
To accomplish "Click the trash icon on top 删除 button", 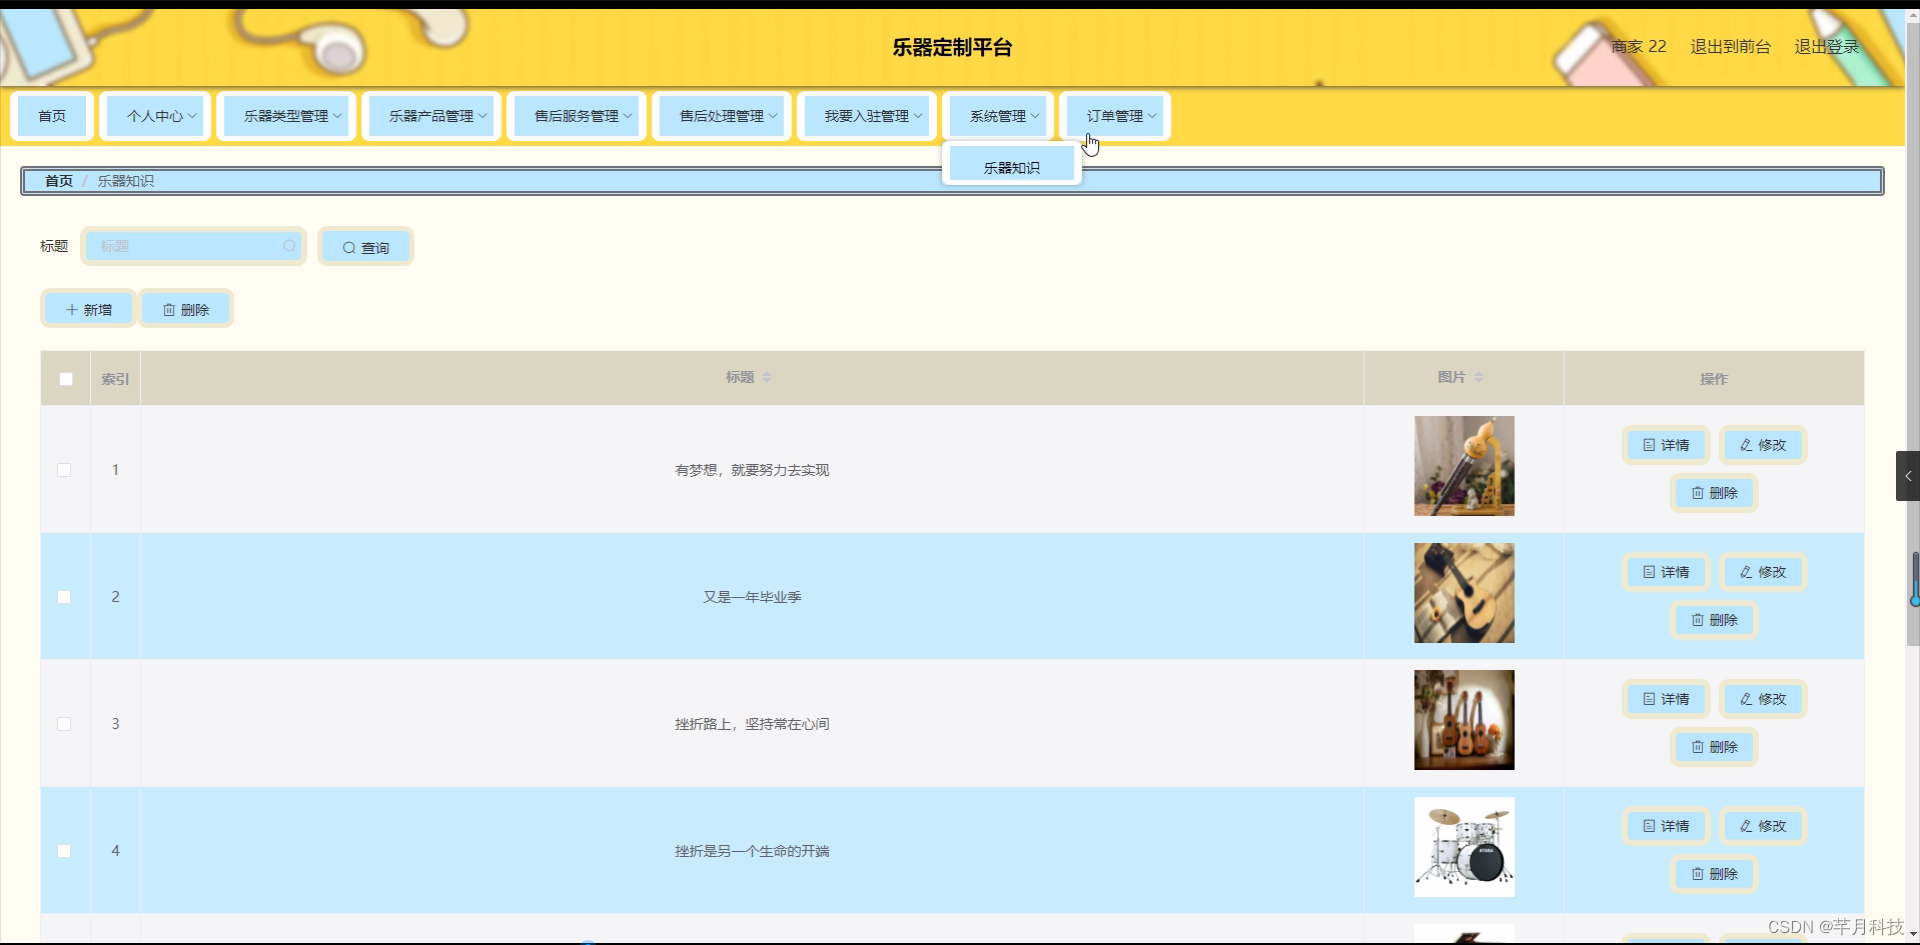I will (168, 308).
